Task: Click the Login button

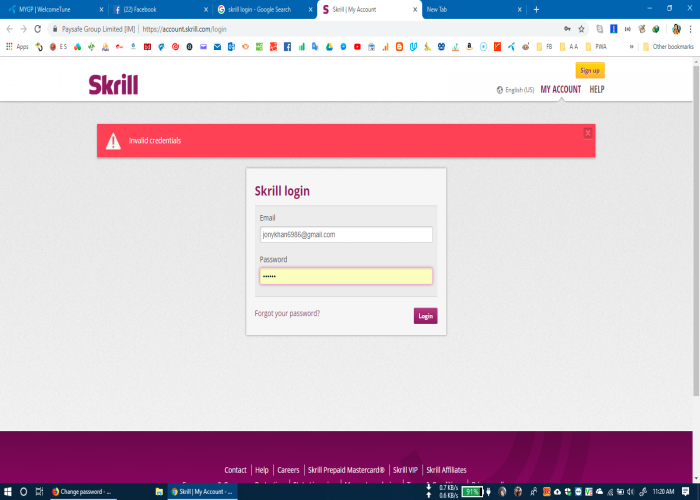Action: (425, 316)
